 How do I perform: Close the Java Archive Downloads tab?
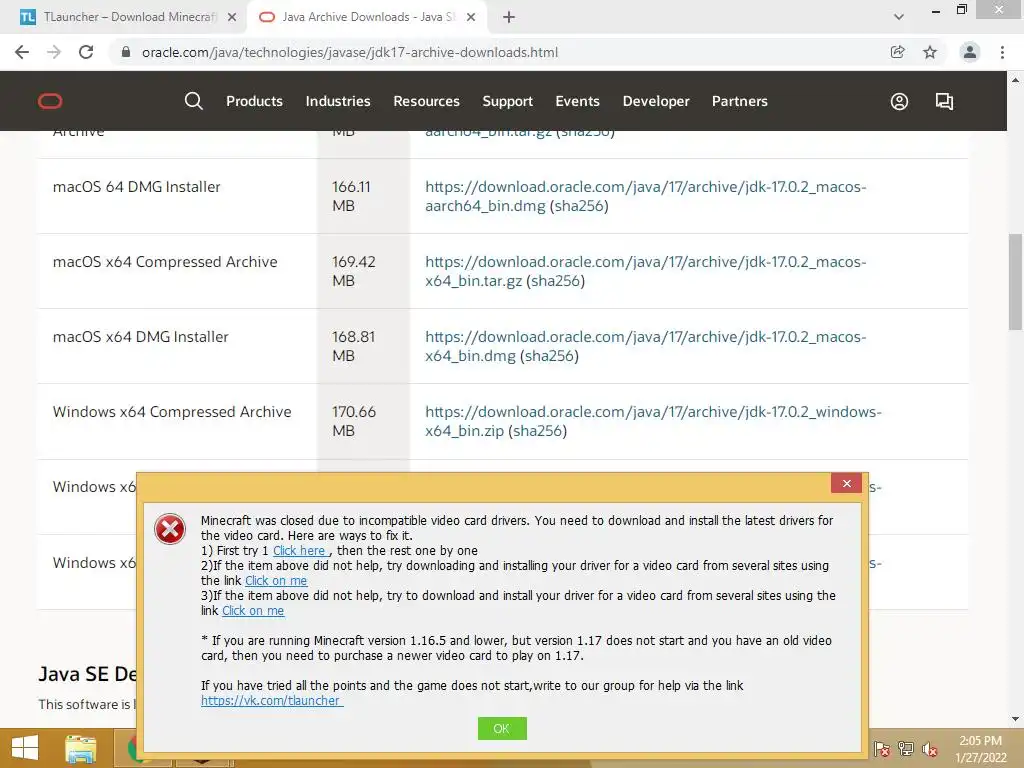point(471,17)
